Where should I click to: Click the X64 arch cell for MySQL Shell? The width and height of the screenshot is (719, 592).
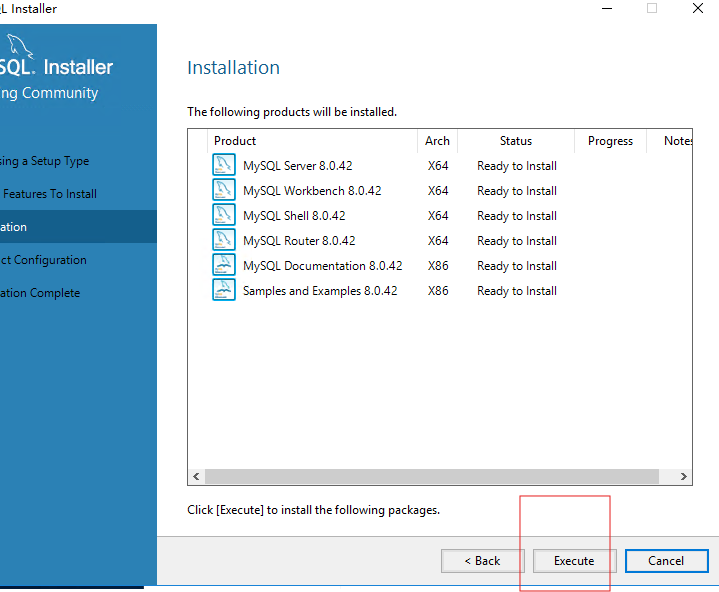(438, 216)
